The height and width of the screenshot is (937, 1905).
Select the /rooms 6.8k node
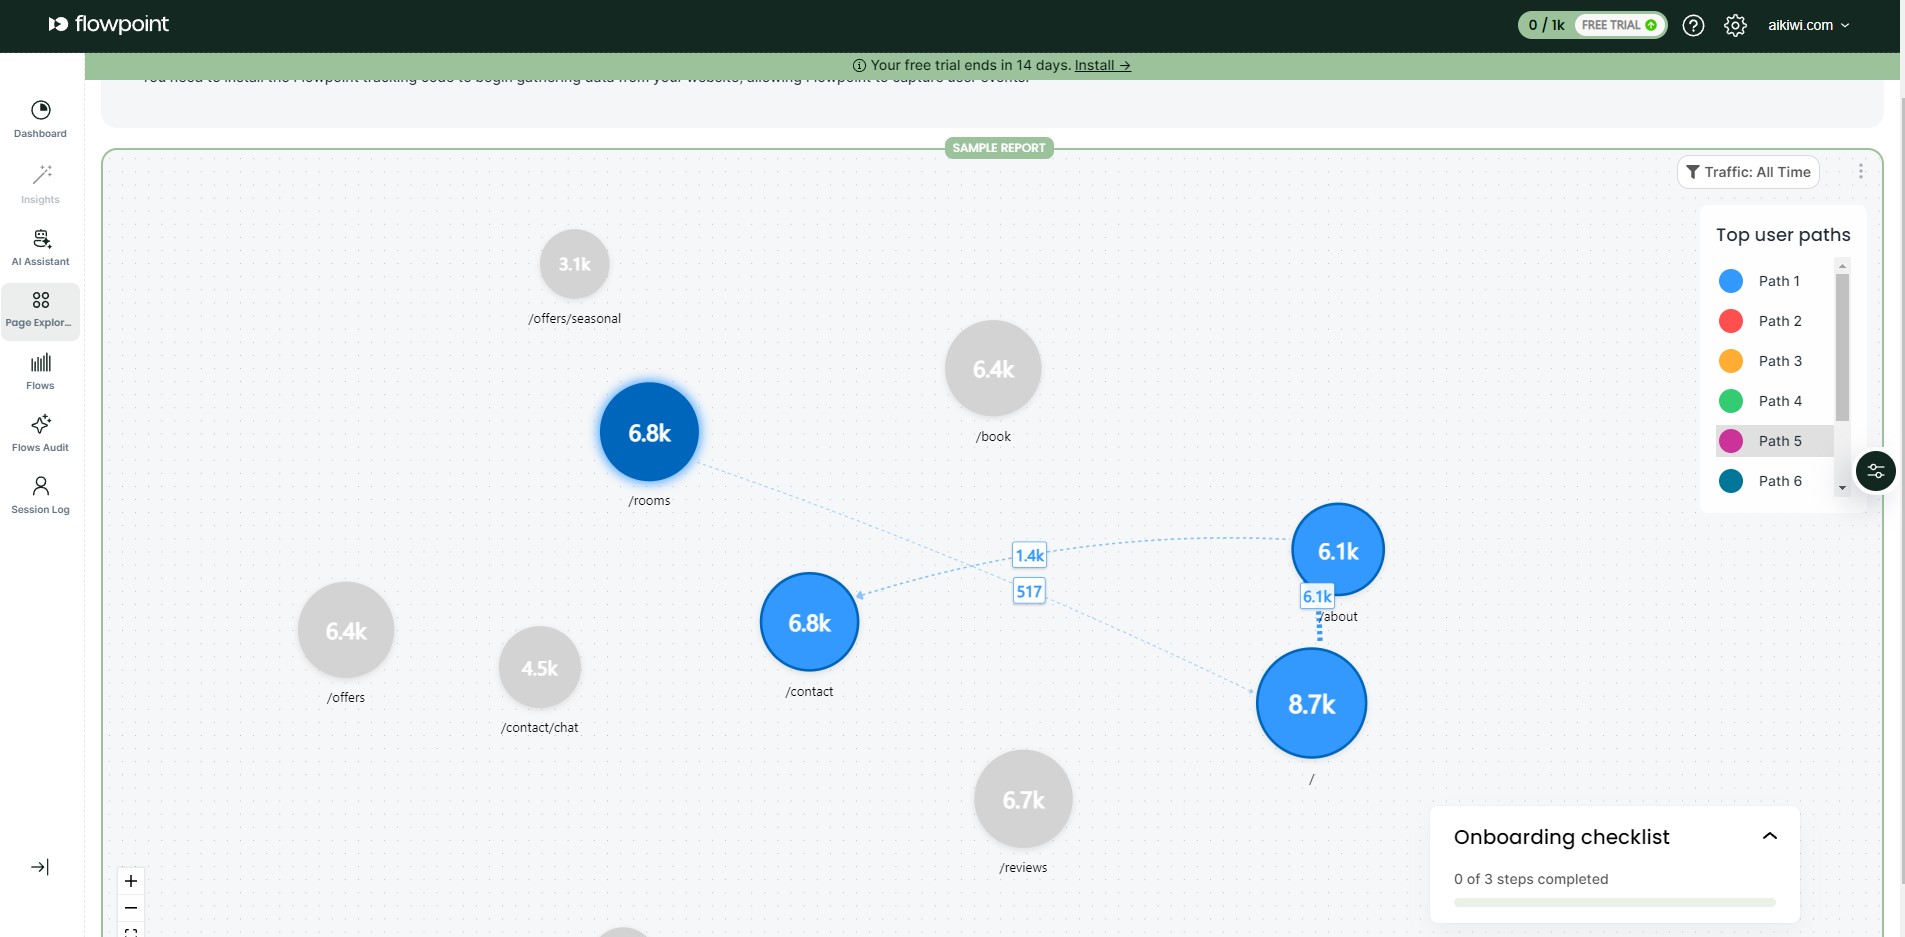[x=649, y=432]
